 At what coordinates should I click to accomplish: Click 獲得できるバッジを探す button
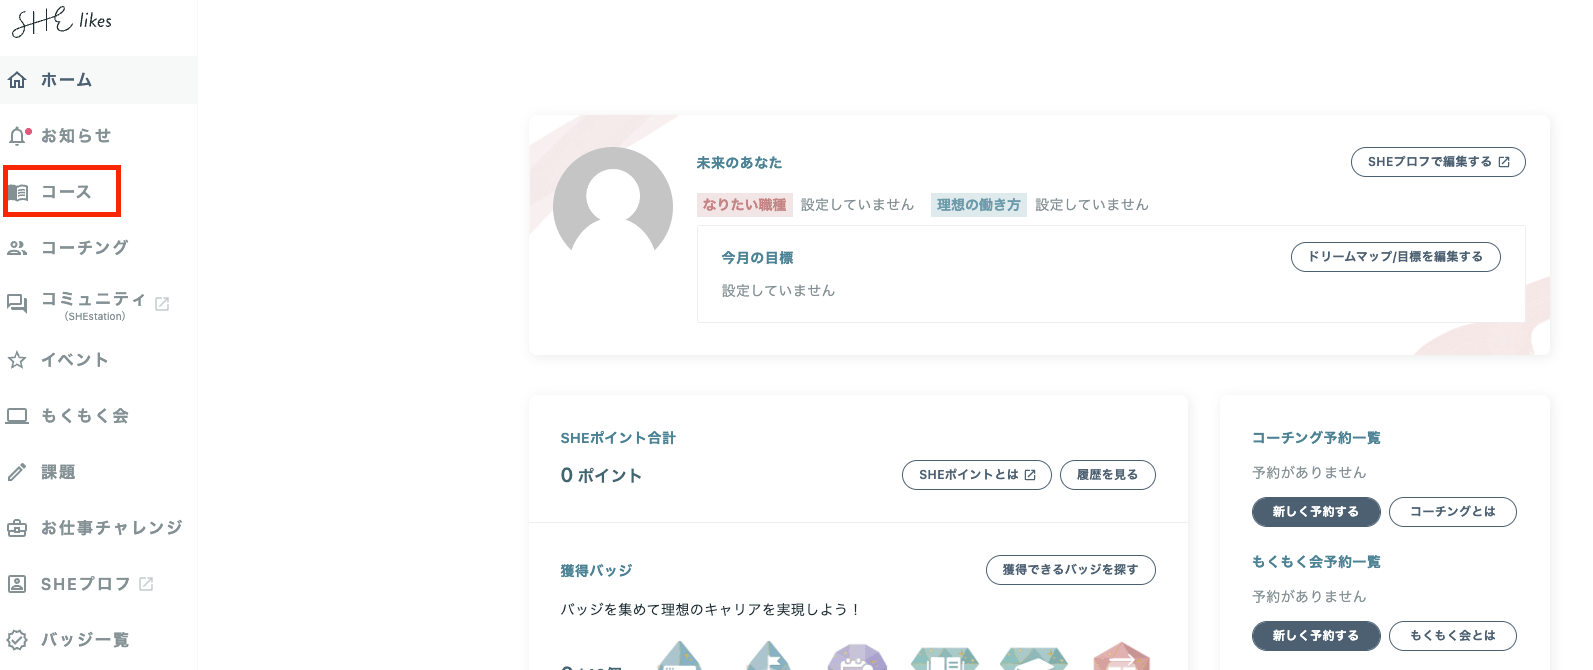pos(1070,570)
